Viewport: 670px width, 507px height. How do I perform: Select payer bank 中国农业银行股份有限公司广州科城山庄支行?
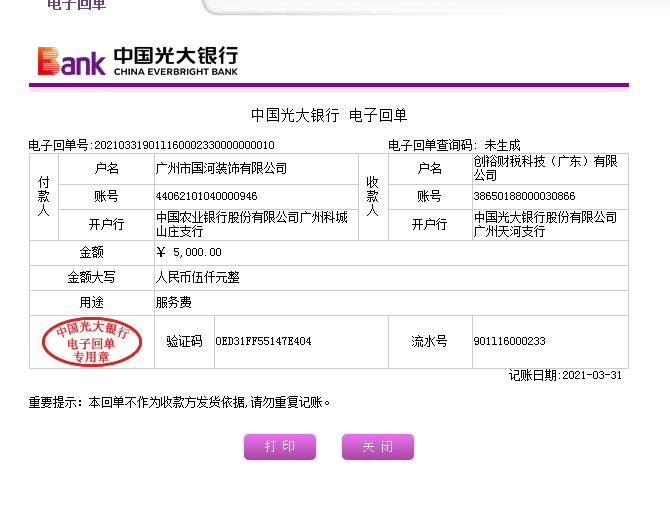[x=252, y=224]
